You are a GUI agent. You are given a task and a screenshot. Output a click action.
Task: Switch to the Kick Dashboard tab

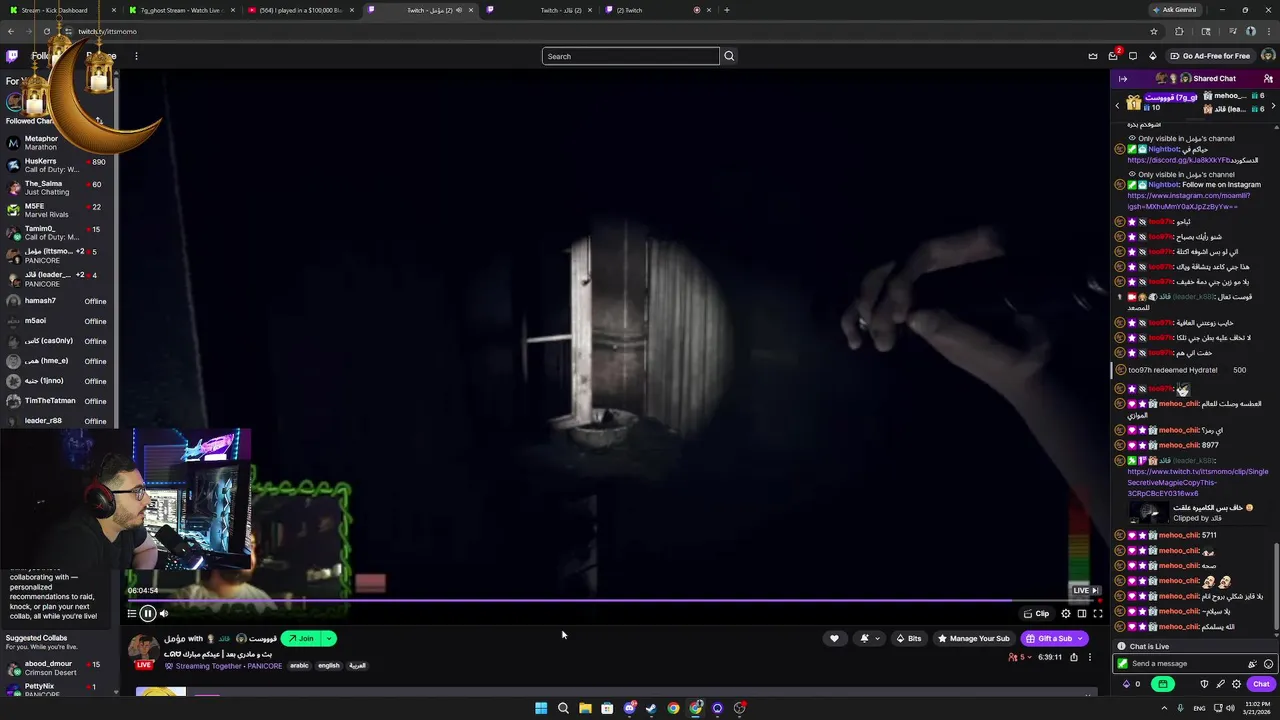(x=61, y=10)
